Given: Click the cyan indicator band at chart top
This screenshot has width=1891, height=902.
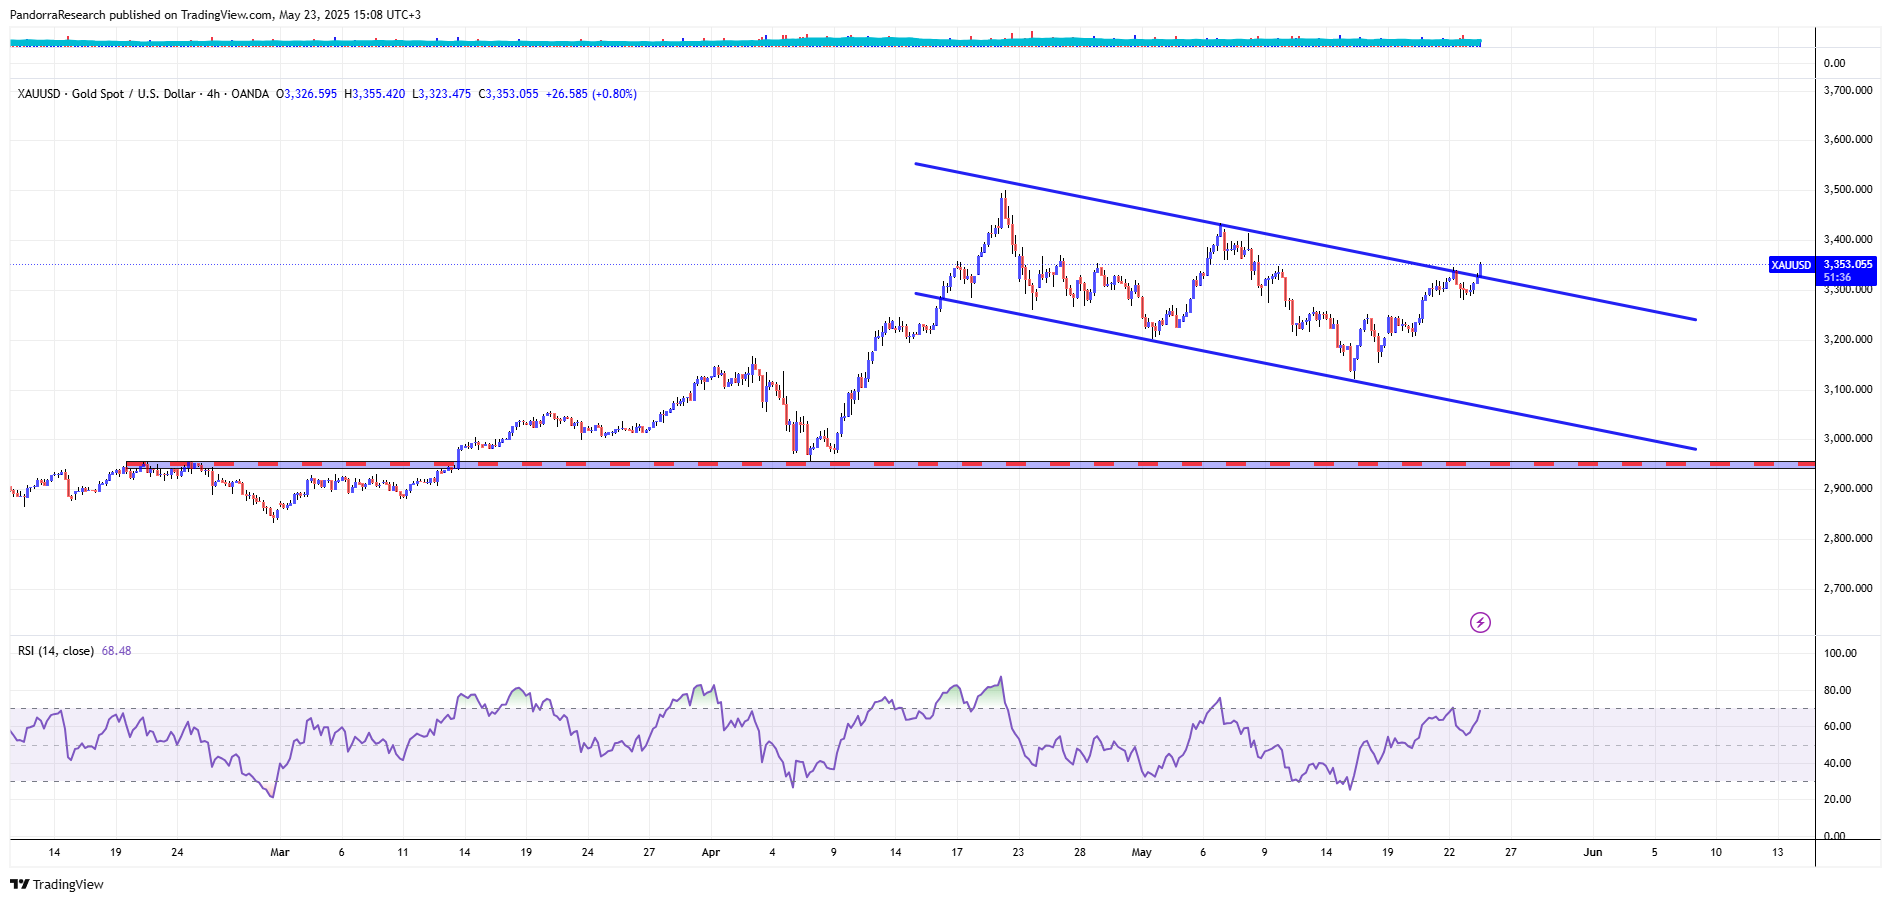Looking at the screenshot, I should pos(745,42).
